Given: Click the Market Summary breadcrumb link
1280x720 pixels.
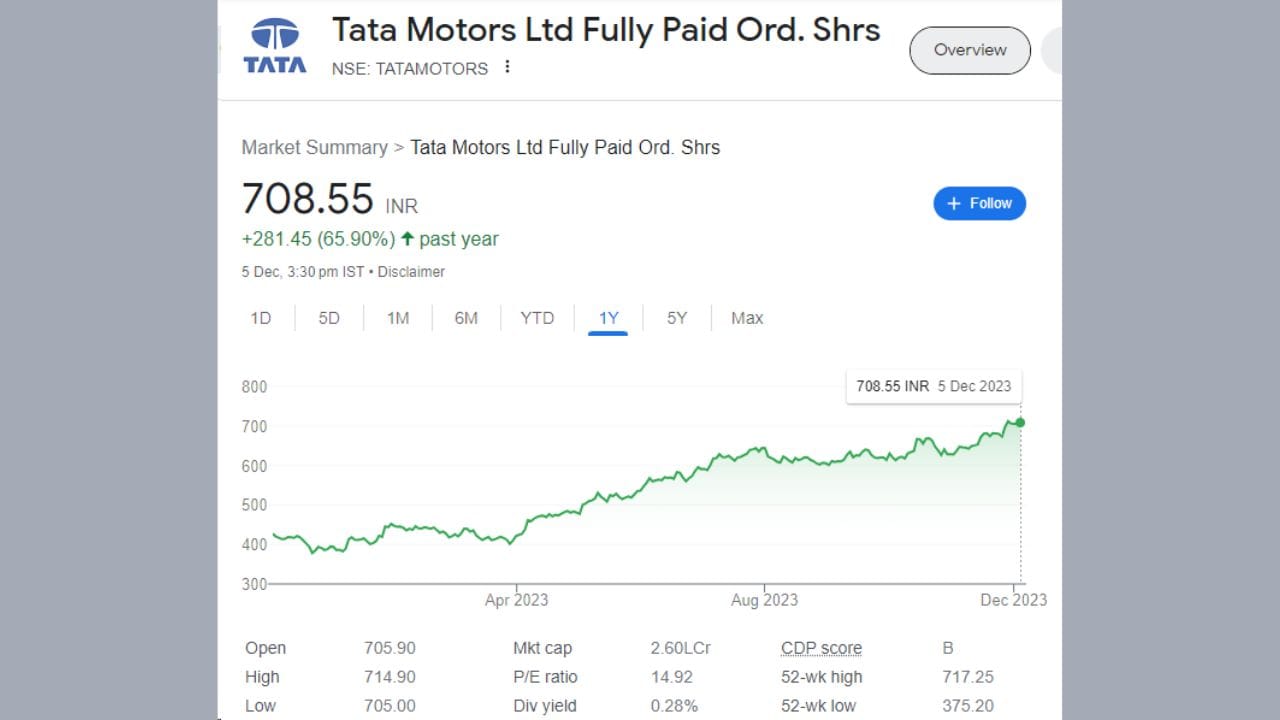Looking at the screenshot, I should (314, 147).
